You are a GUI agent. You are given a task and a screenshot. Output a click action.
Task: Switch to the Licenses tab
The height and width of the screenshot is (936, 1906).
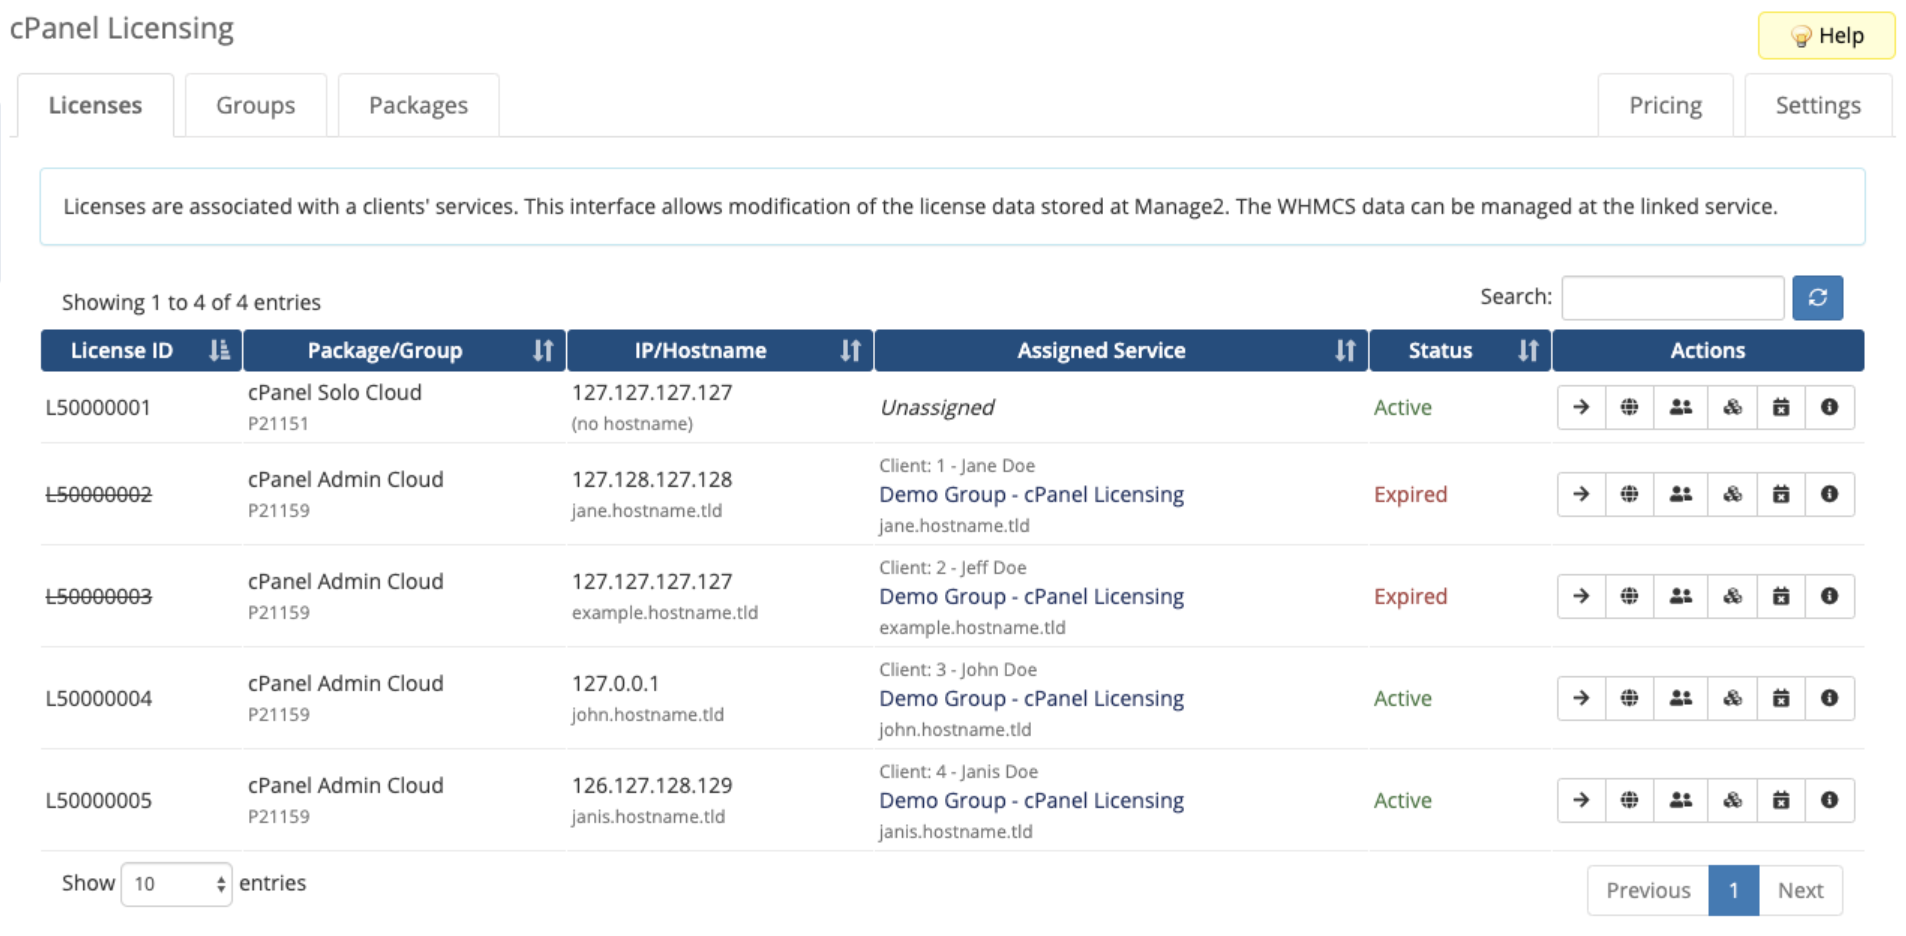95,105
